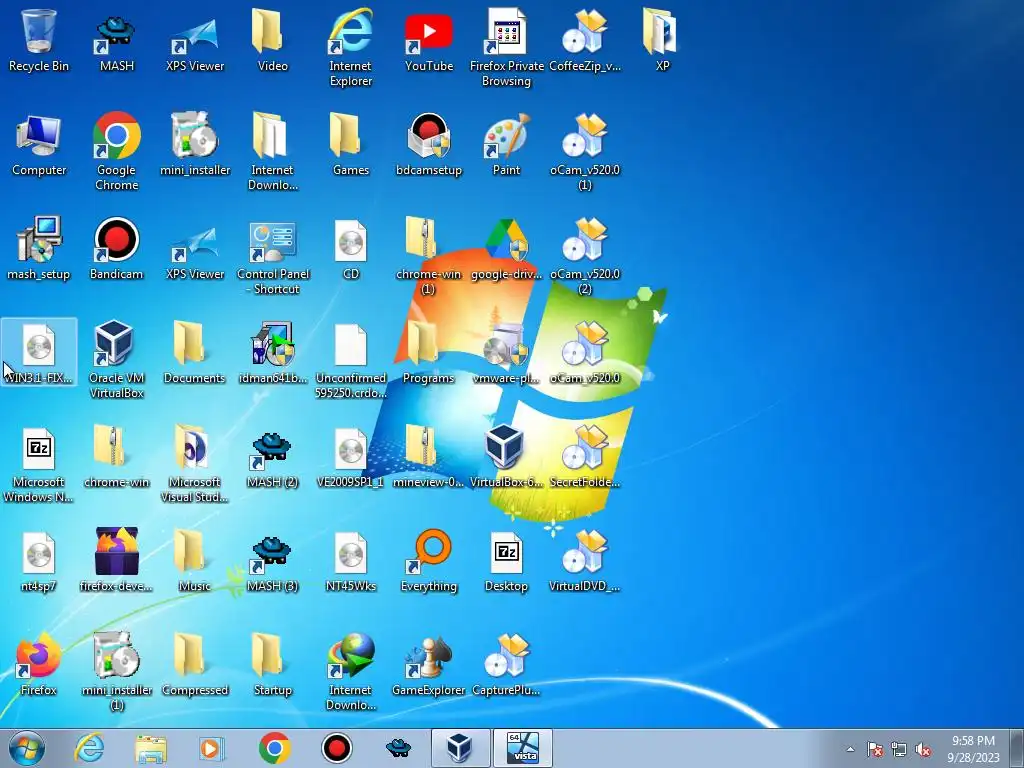
Task: Select the bdcamsetup installer
Action: tap(428, 144)
